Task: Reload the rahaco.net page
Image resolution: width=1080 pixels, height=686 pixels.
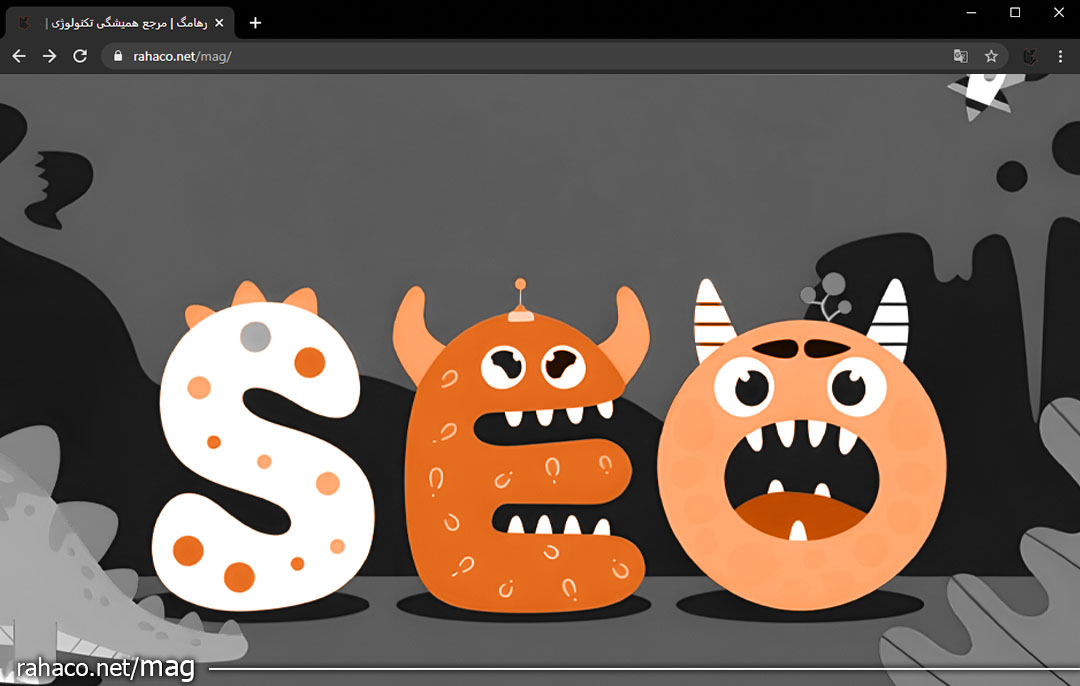Action: (x=80, y=56)
